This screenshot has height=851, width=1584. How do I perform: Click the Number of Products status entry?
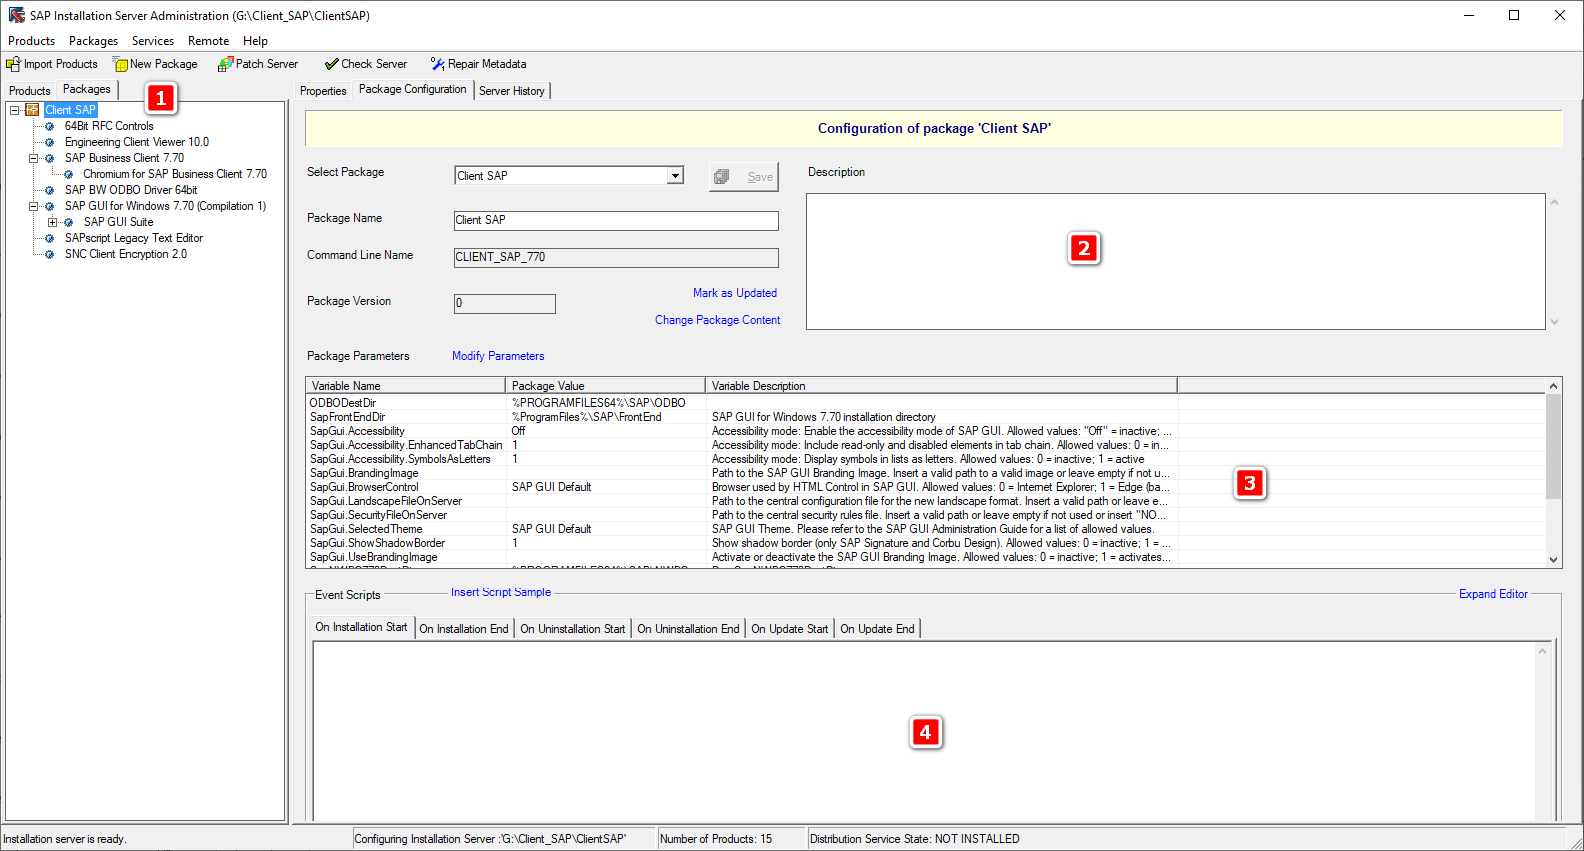pyautogui.click(x=731, y=839)
